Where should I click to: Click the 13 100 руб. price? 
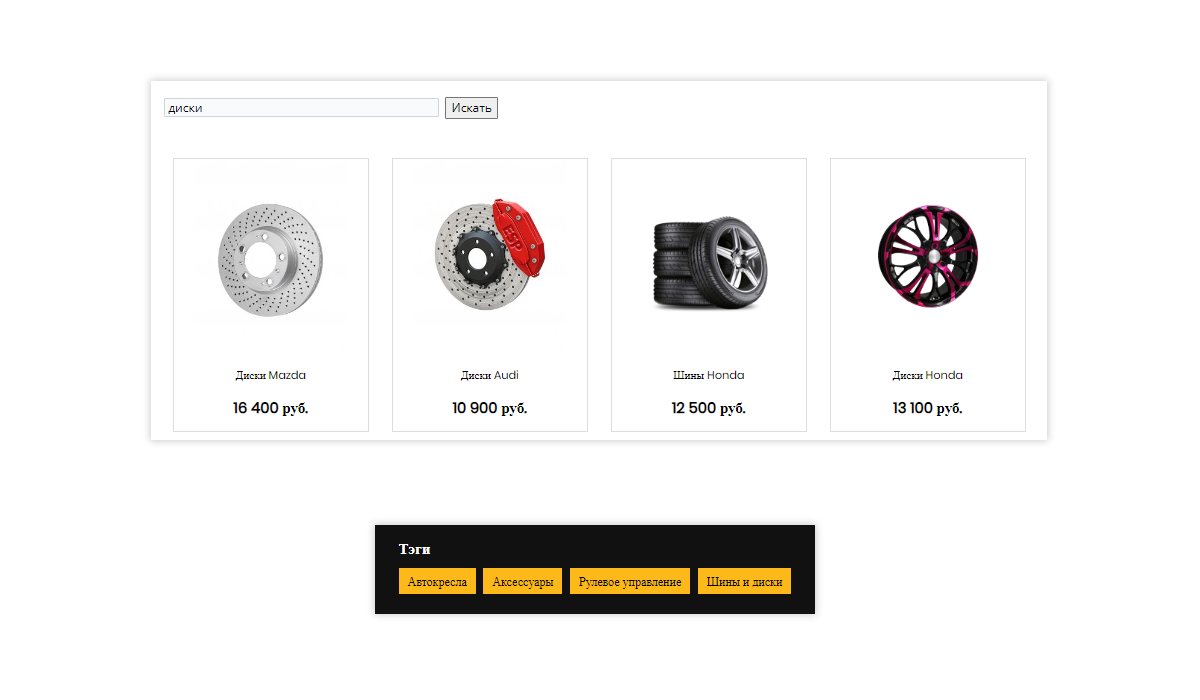(928, 408)
